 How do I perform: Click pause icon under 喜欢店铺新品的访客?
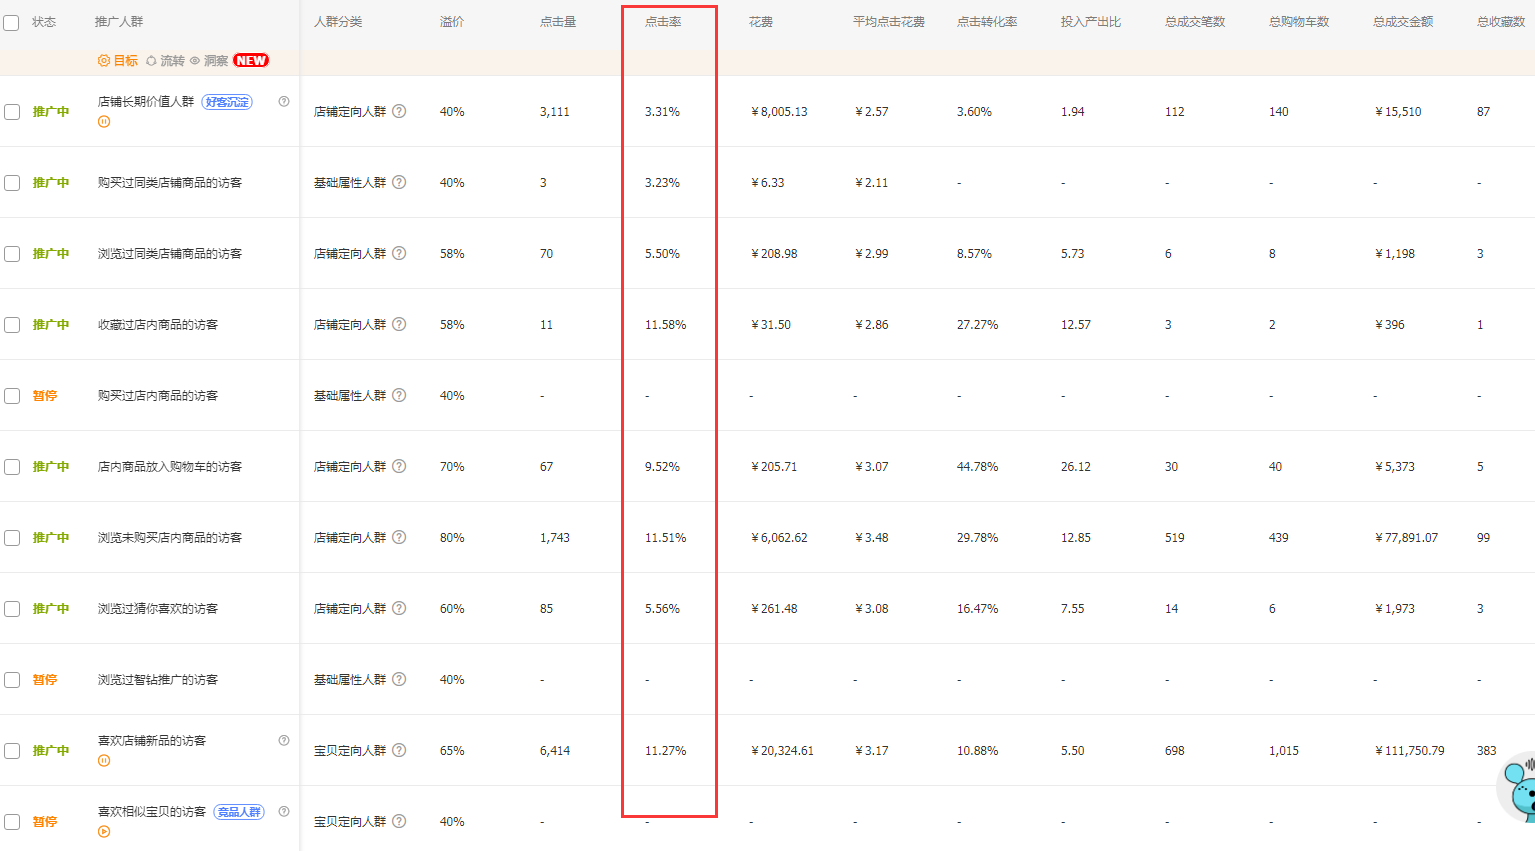[x=104, y=761]
